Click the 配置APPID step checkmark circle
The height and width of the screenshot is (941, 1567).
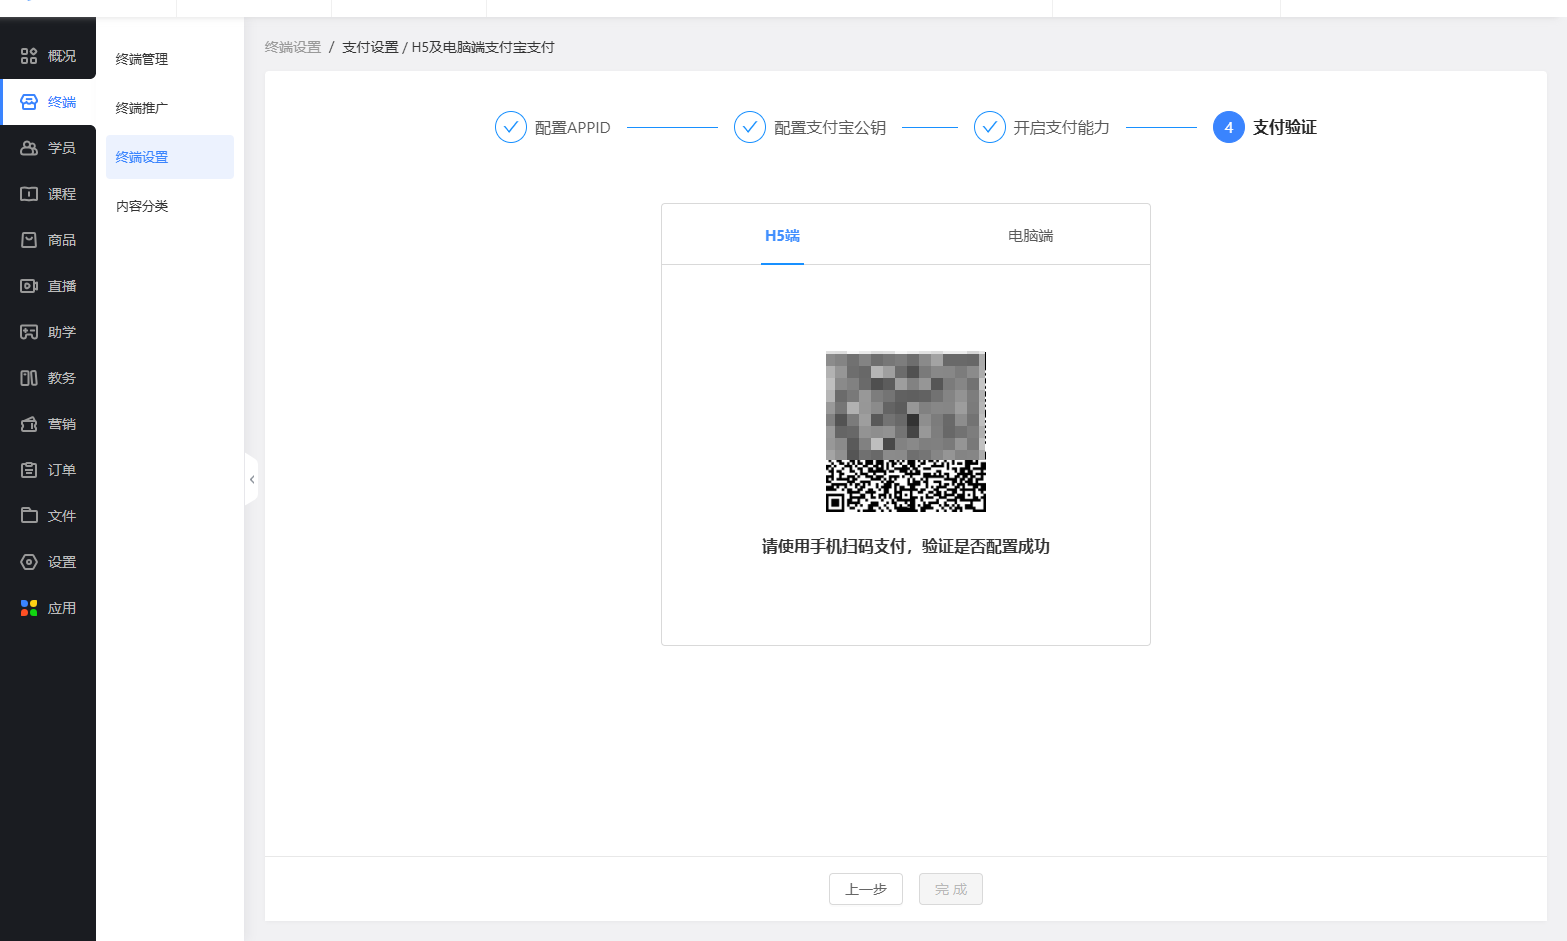pos(511,127)
